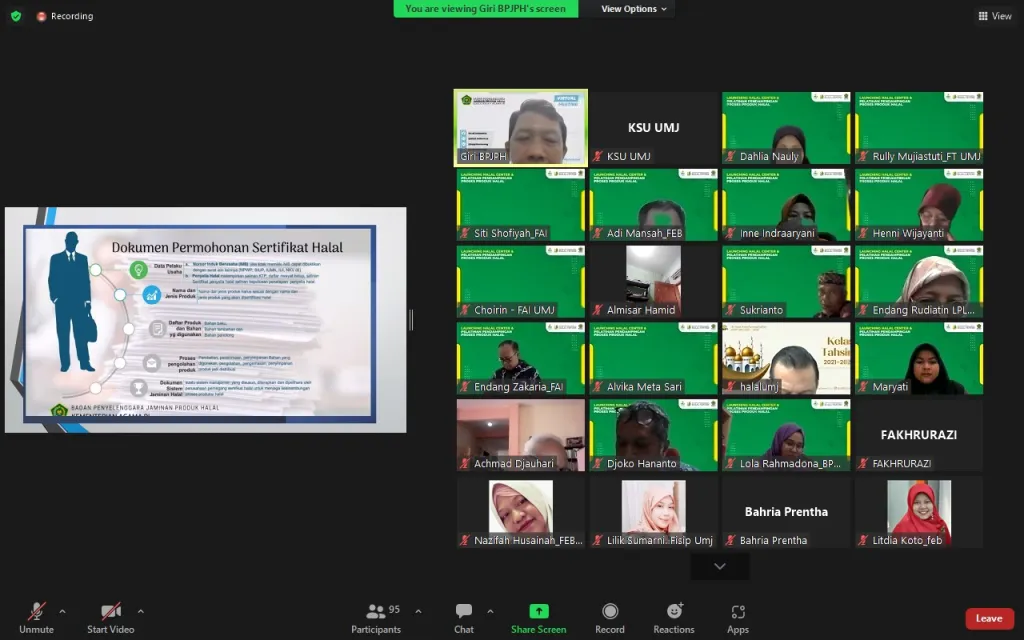Open the Participants panel icon
This screenshot has height=640, width=1024.
(x=376, y=612)
